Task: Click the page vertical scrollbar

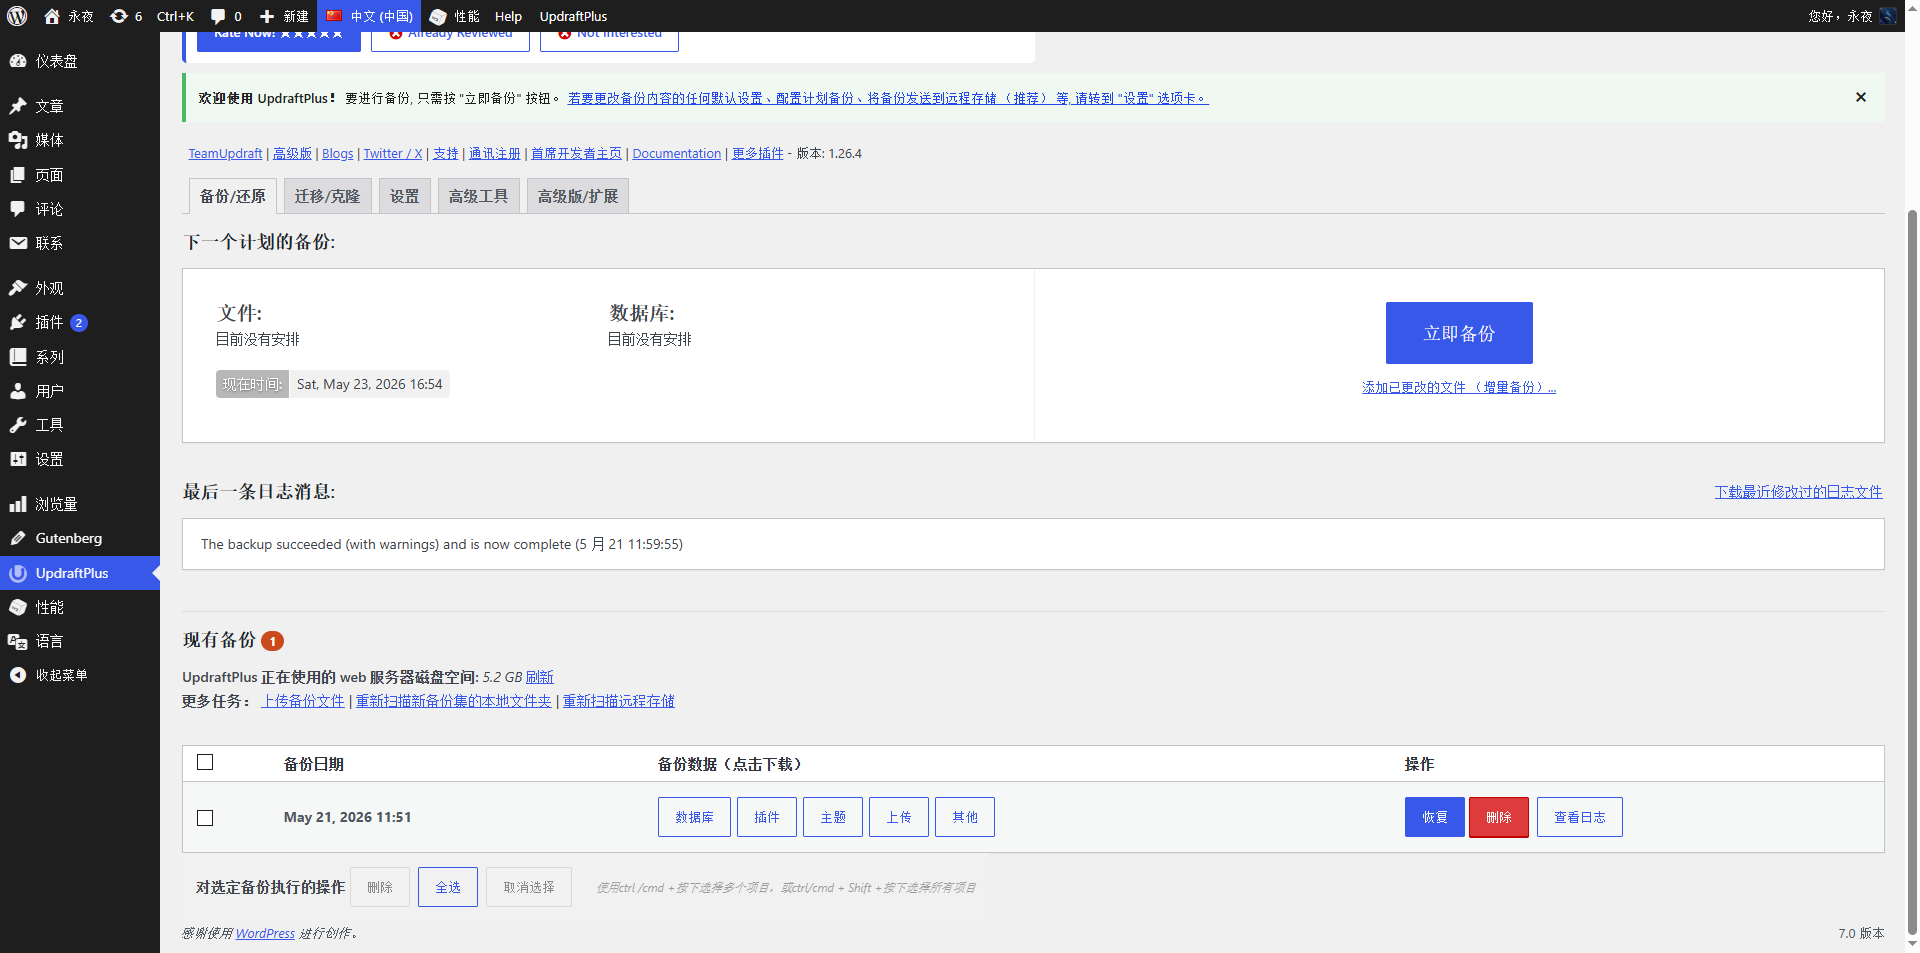Action: tap(1912, 570)
